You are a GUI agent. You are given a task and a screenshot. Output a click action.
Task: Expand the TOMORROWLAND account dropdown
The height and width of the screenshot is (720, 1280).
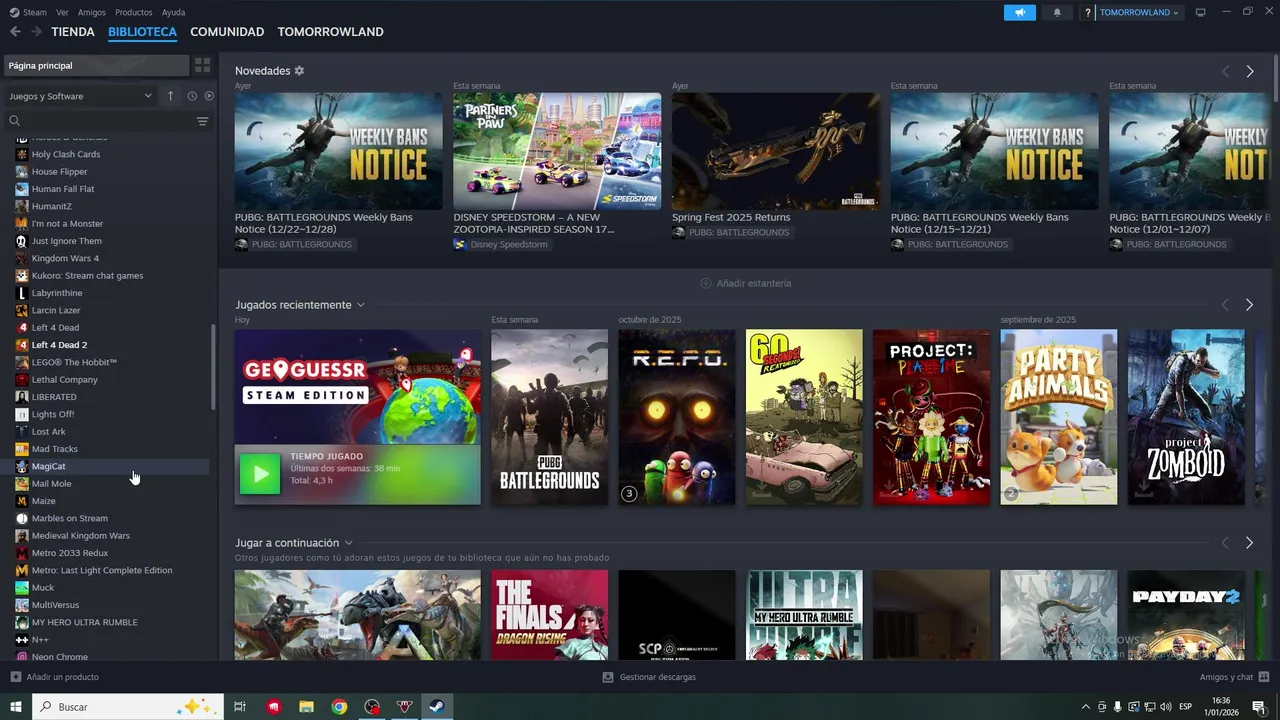pos(1139,12)
